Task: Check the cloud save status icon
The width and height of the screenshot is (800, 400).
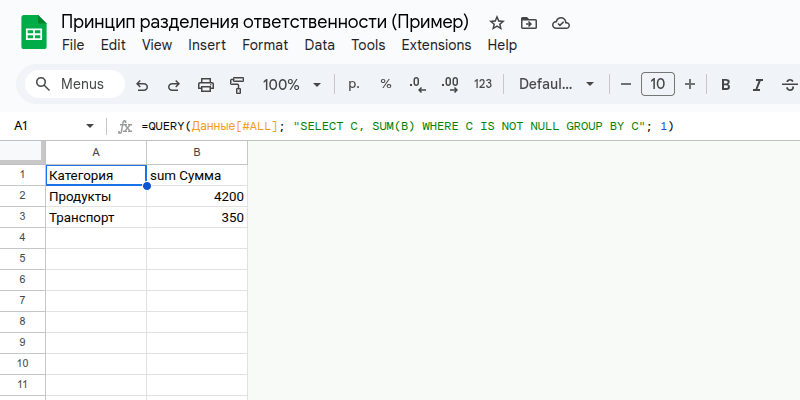Action: (x=561, y=23)
